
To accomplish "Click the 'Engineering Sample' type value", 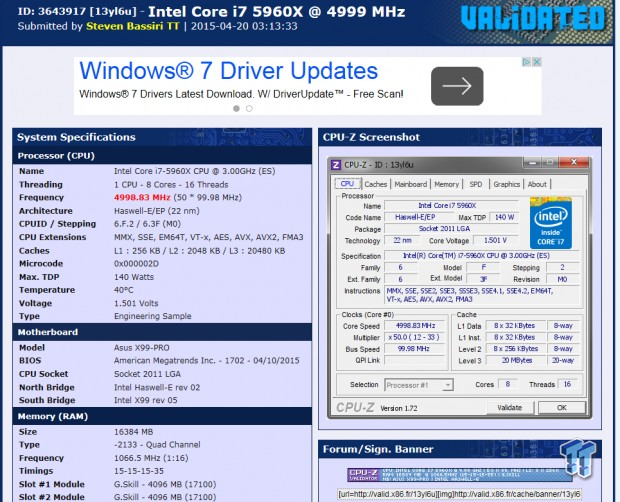I will 153,316.
